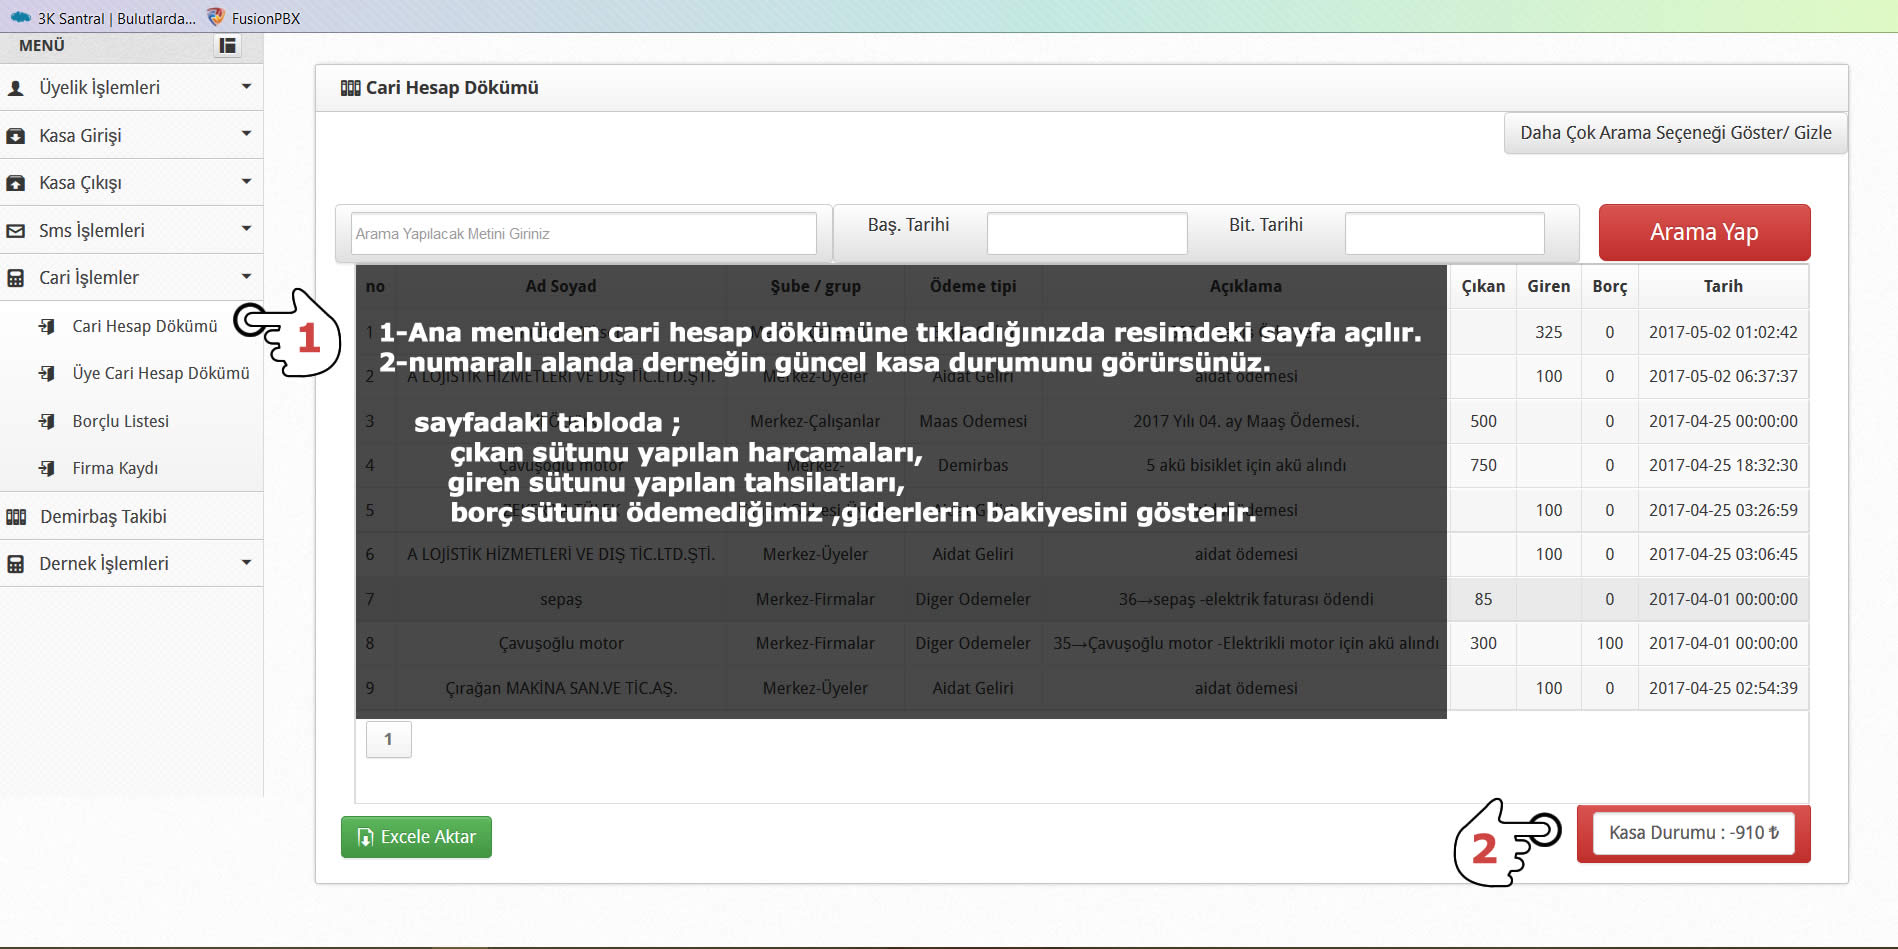Click the green Excele Aktar button

416,837
